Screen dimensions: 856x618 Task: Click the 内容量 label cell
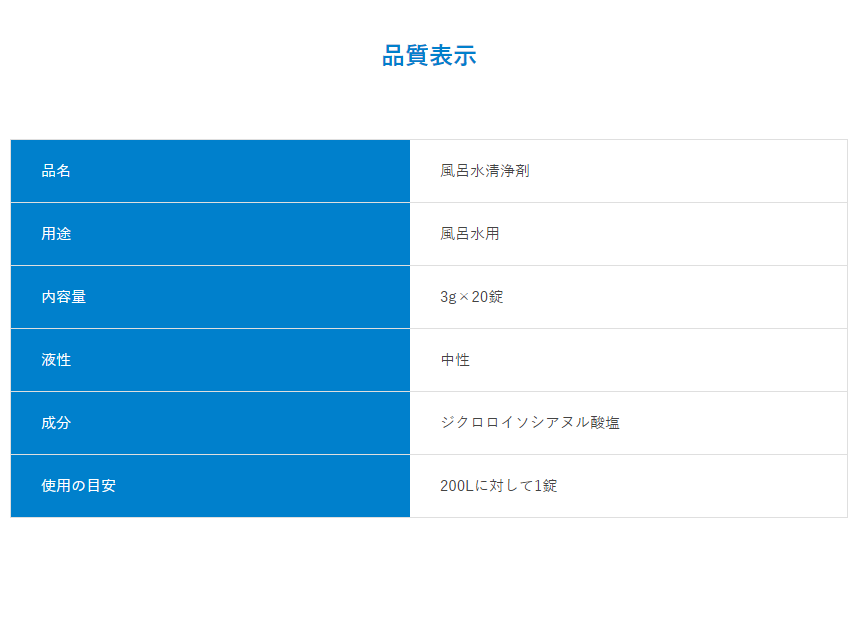[63, 297]
